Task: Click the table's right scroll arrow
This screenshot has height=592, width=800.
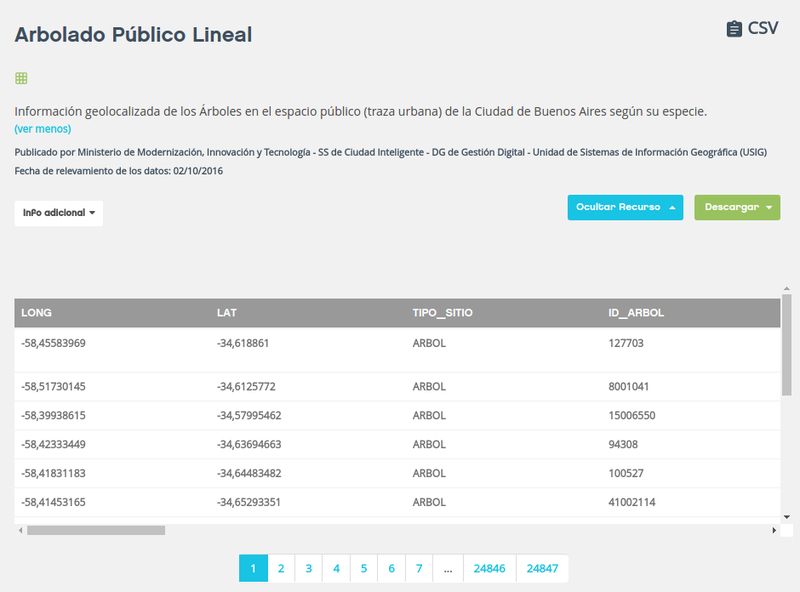Action: coord(773,530)
